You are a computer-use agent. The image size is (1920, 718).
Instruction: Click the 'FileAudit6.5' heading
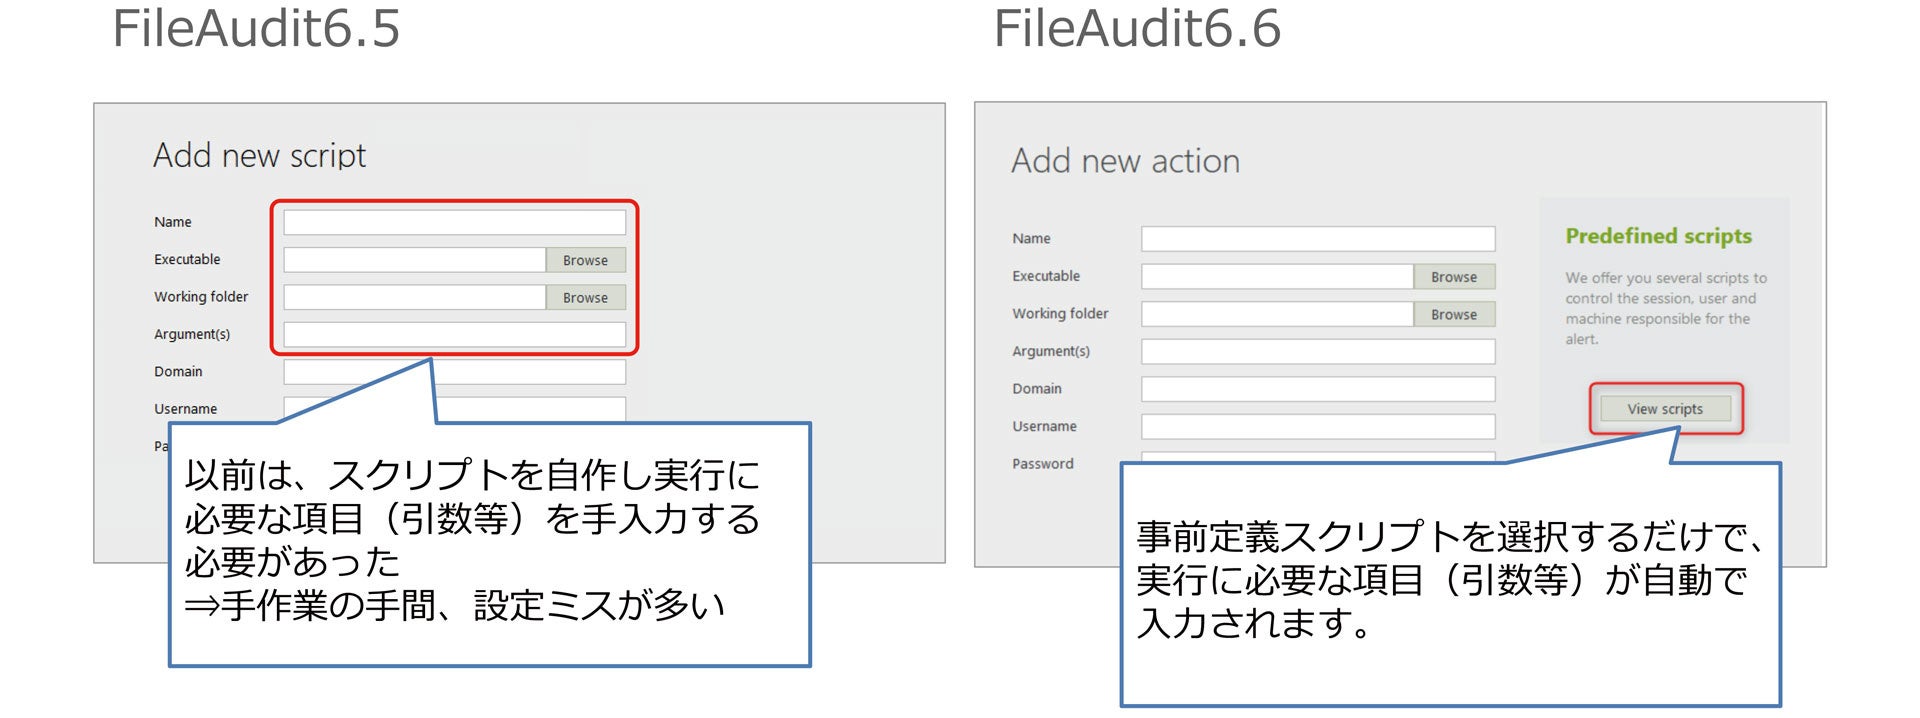point(256,28)
